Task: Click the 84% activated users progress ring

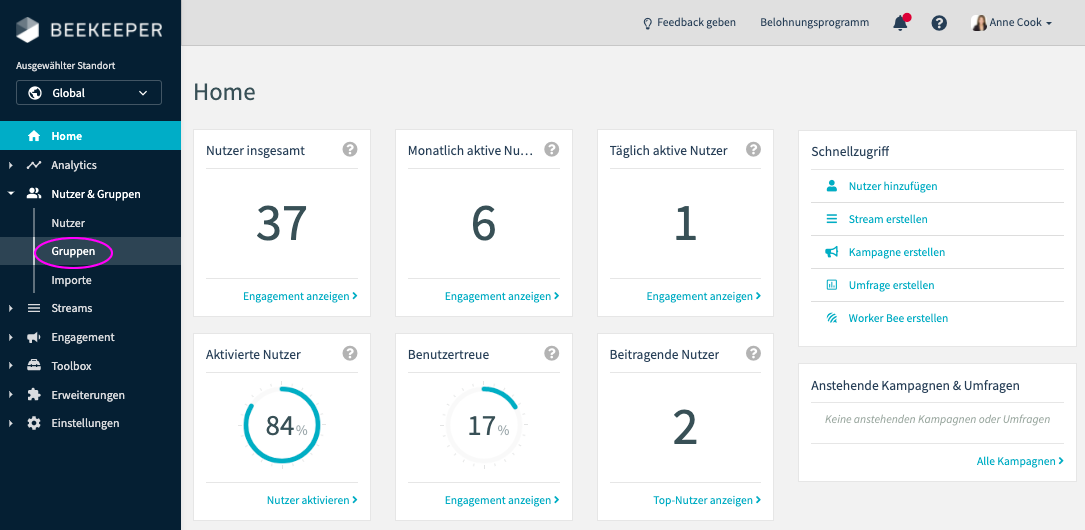Action: tap(282, 426)
